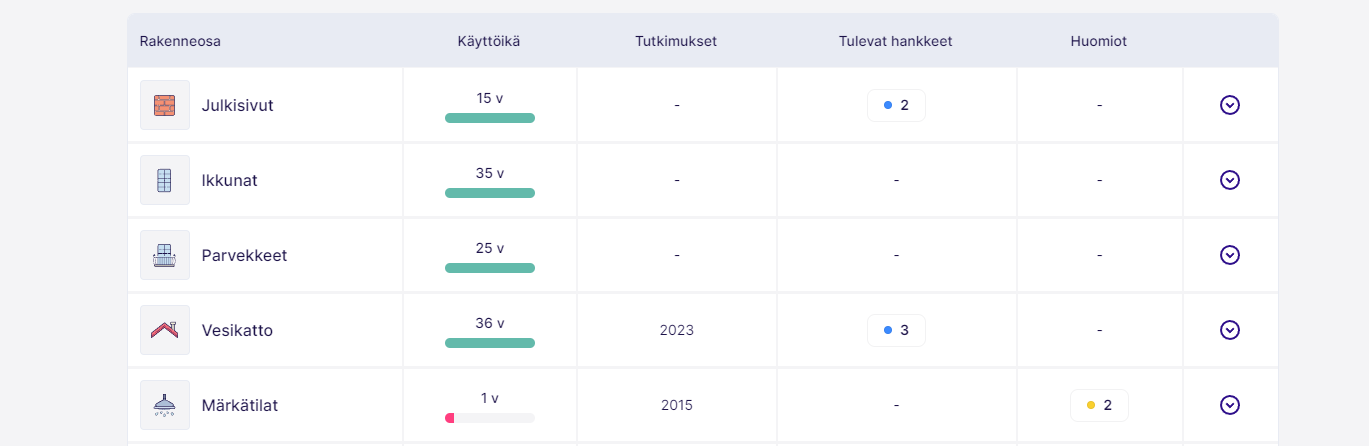Expand the Märkätilat row chevron

point(1230,405)
